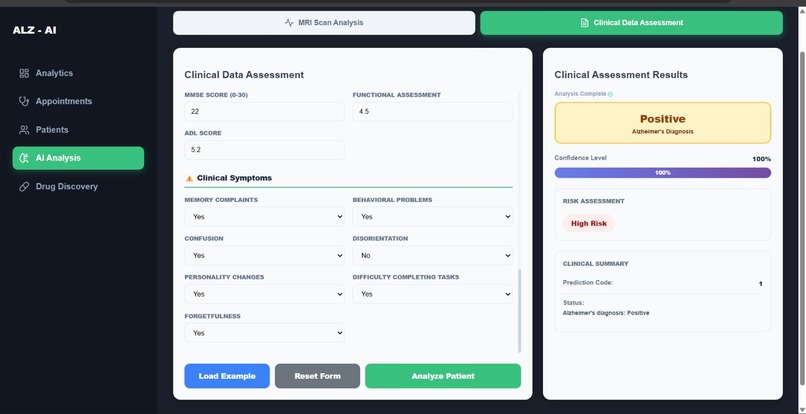Screen dimensions: 806x414
Task: Click the Confidence Level progress bar
Action: [x=663, y=173]
